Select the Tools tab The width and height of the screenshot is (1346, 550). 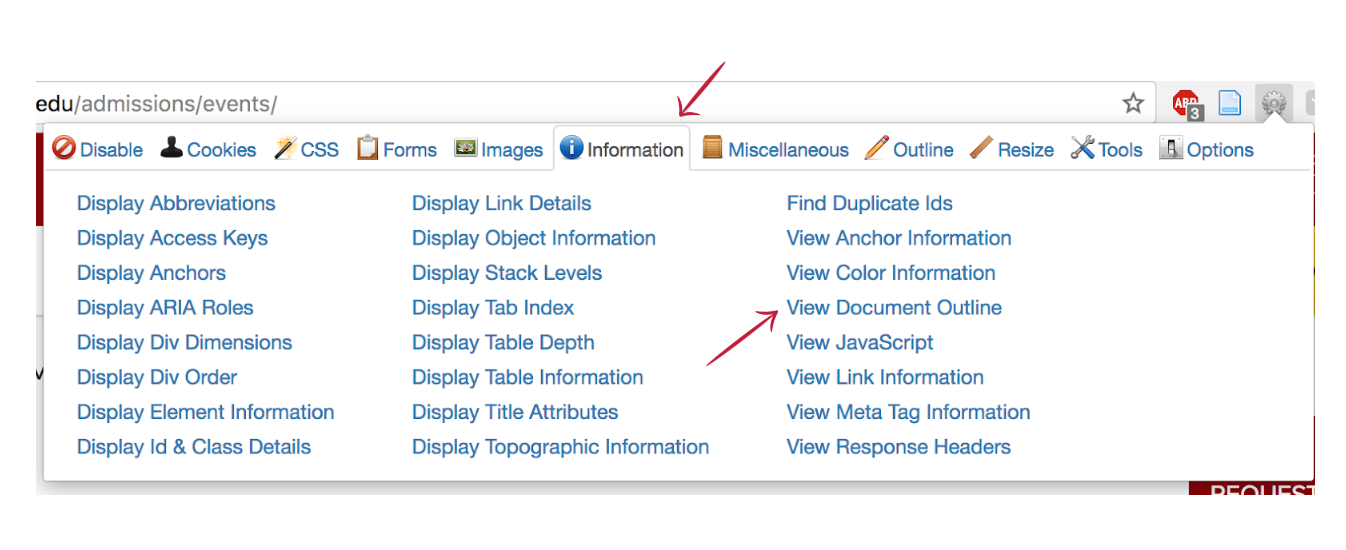1106,150
